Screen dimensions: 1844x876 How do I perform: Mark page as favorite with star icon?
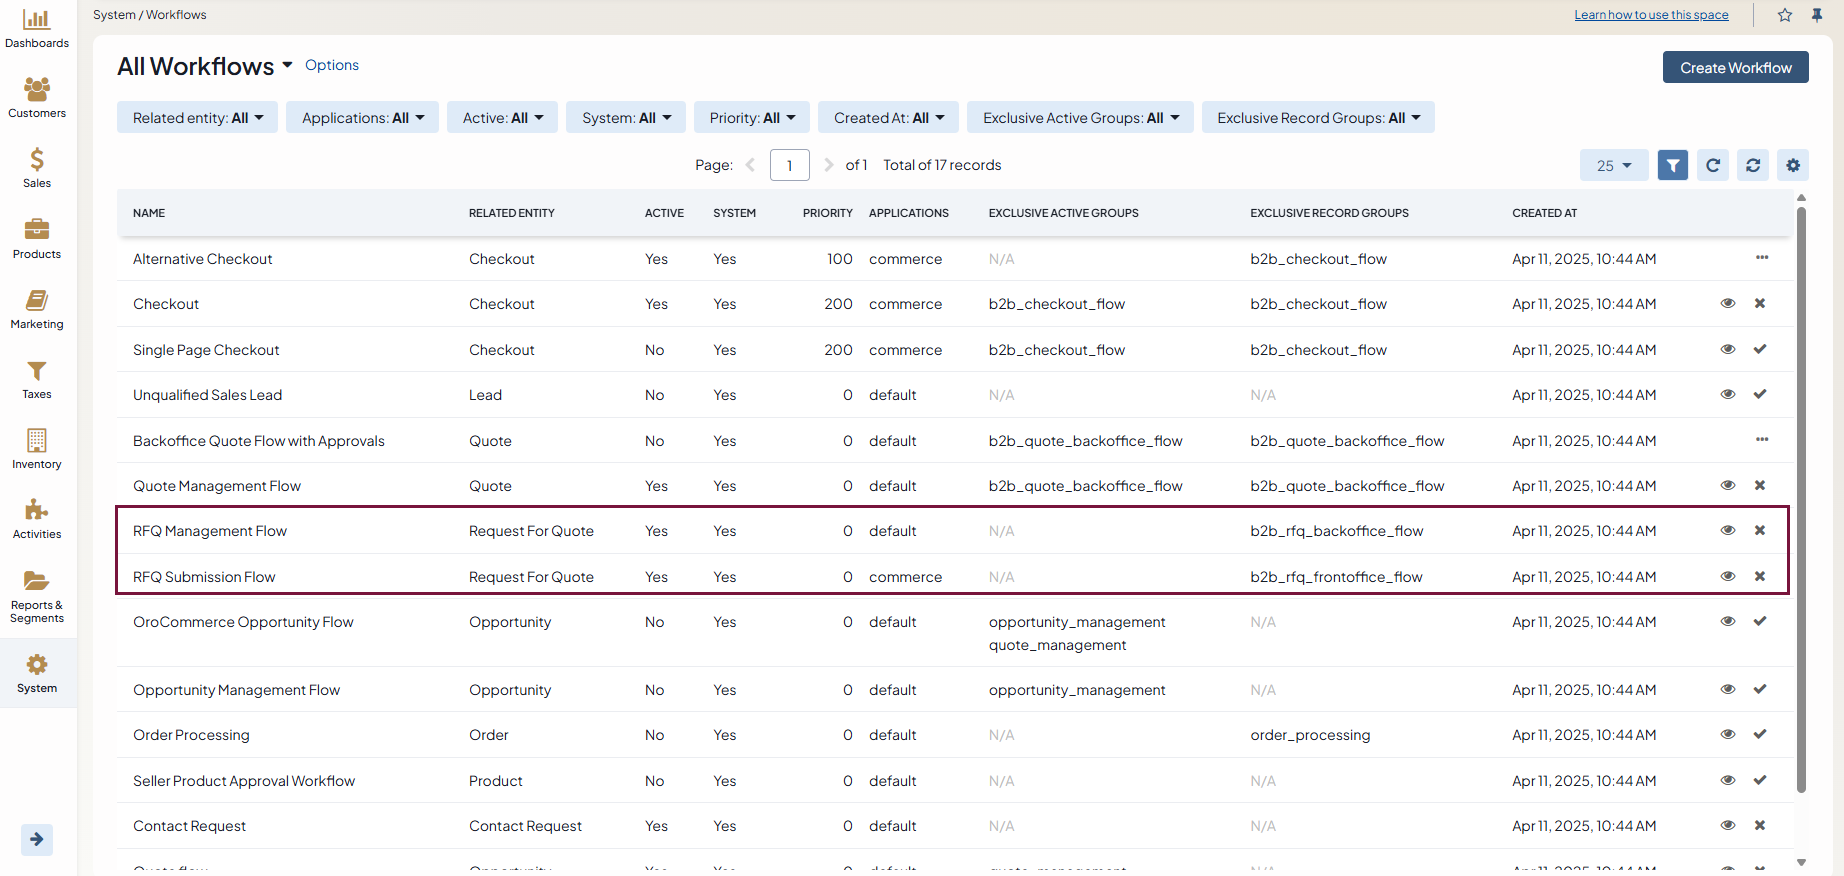(1785, 15)
